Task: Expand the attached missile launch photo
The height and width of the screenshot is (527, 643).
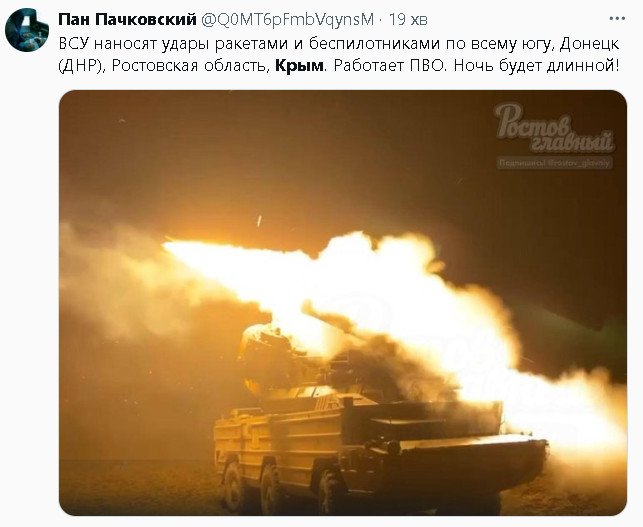Action: coord(343,303)
